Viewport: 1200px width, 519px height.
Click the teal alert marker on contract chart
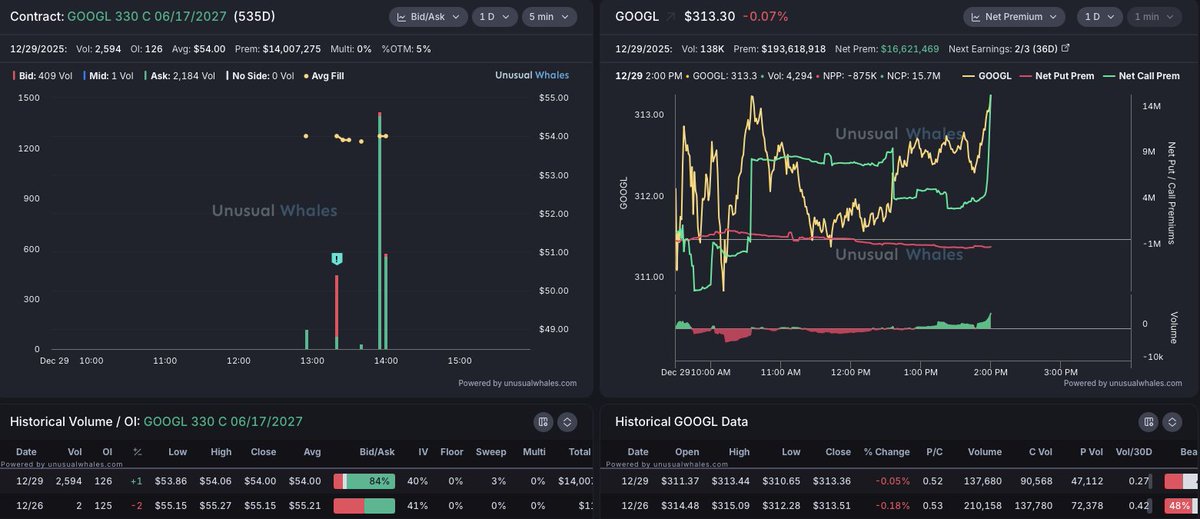click(x=337, y=259)
